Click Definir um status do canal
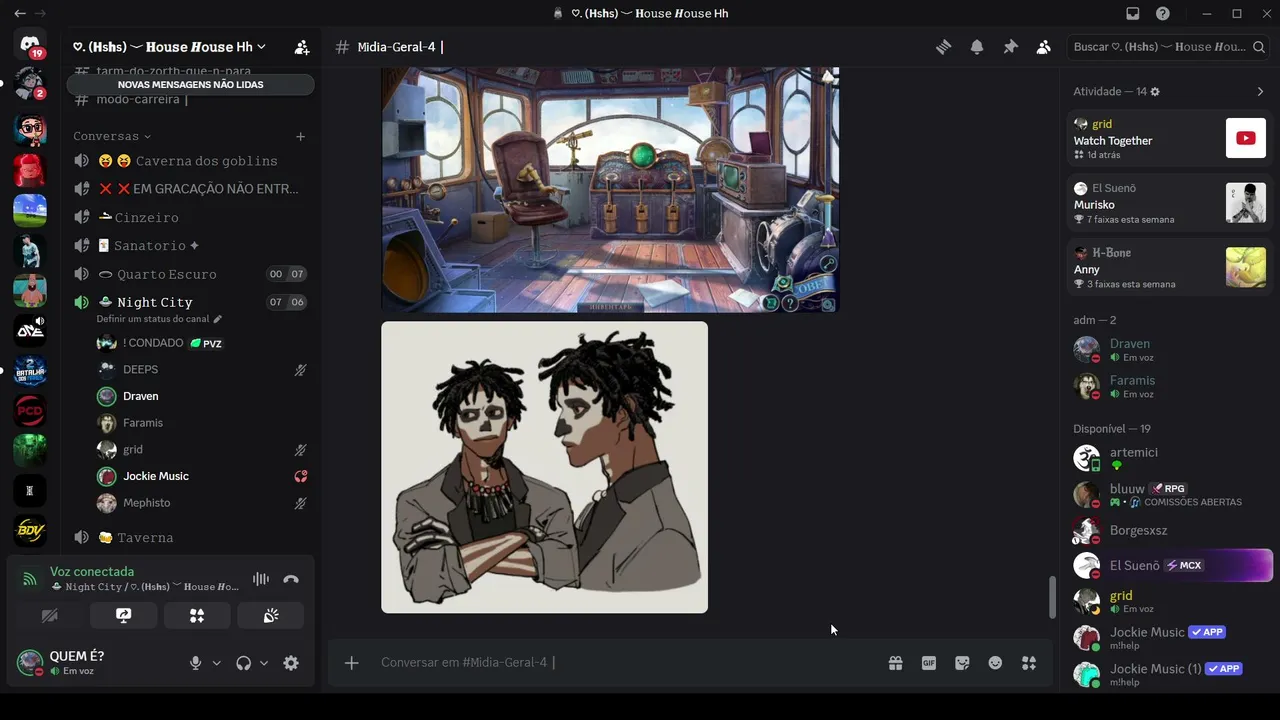1280x720 pixels. 153,319
